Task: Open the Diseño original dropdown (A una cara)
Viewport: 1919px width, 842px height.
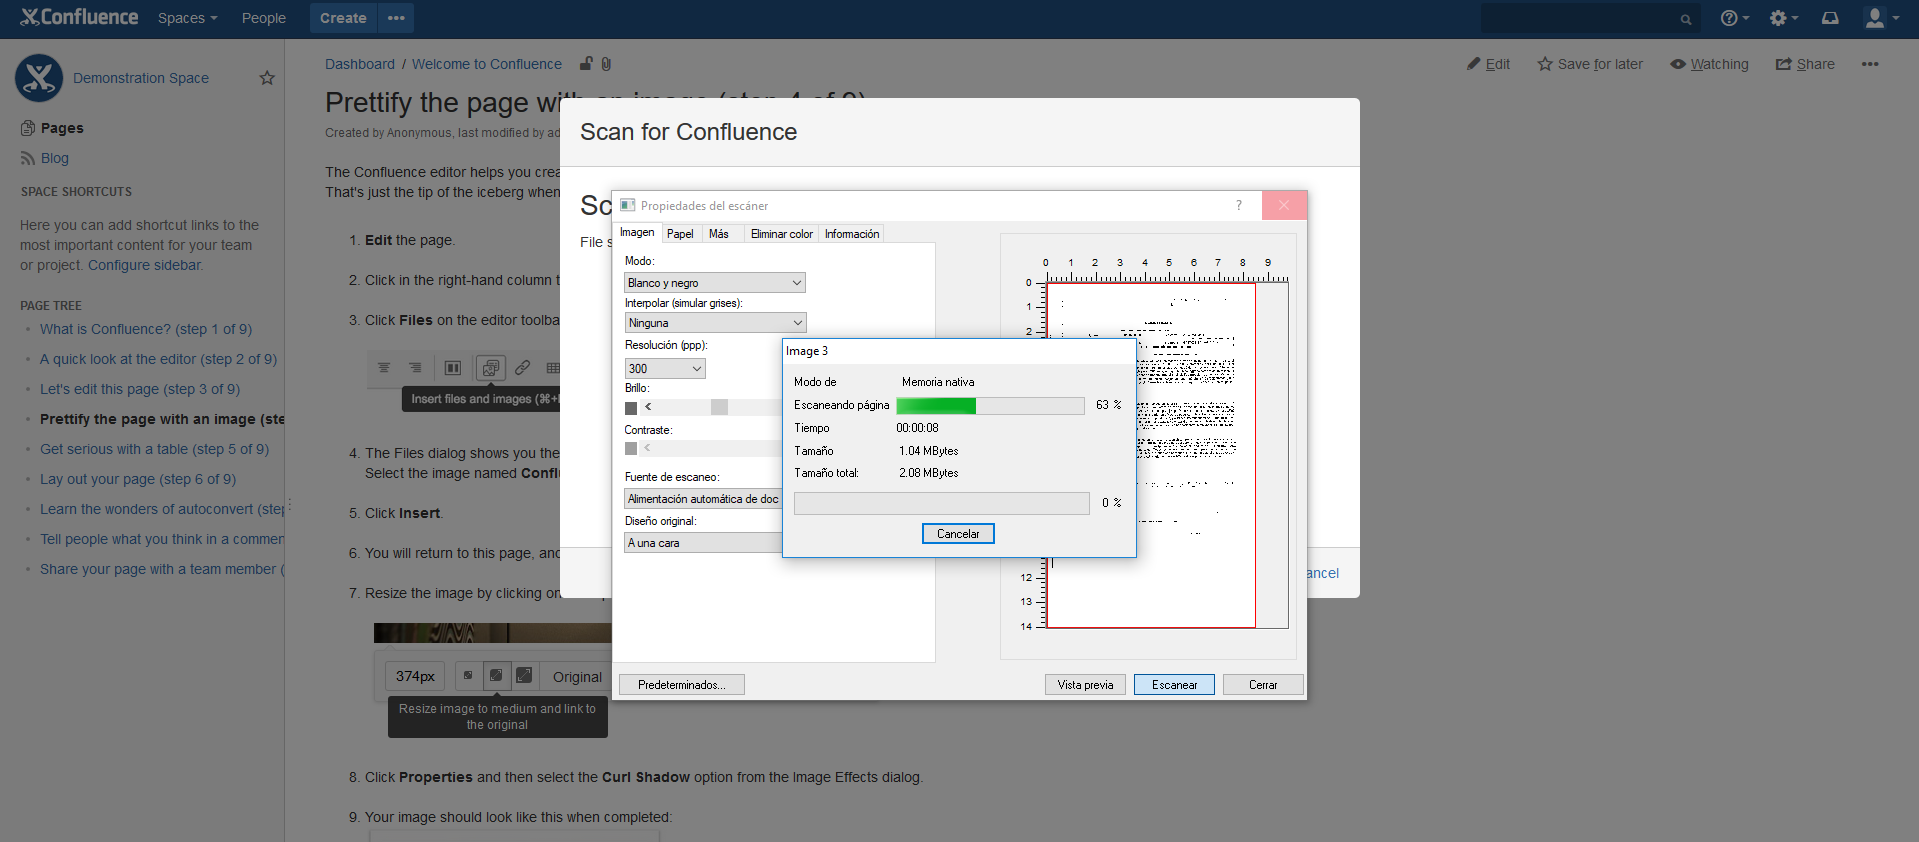Action: click(x=703, y=543)
